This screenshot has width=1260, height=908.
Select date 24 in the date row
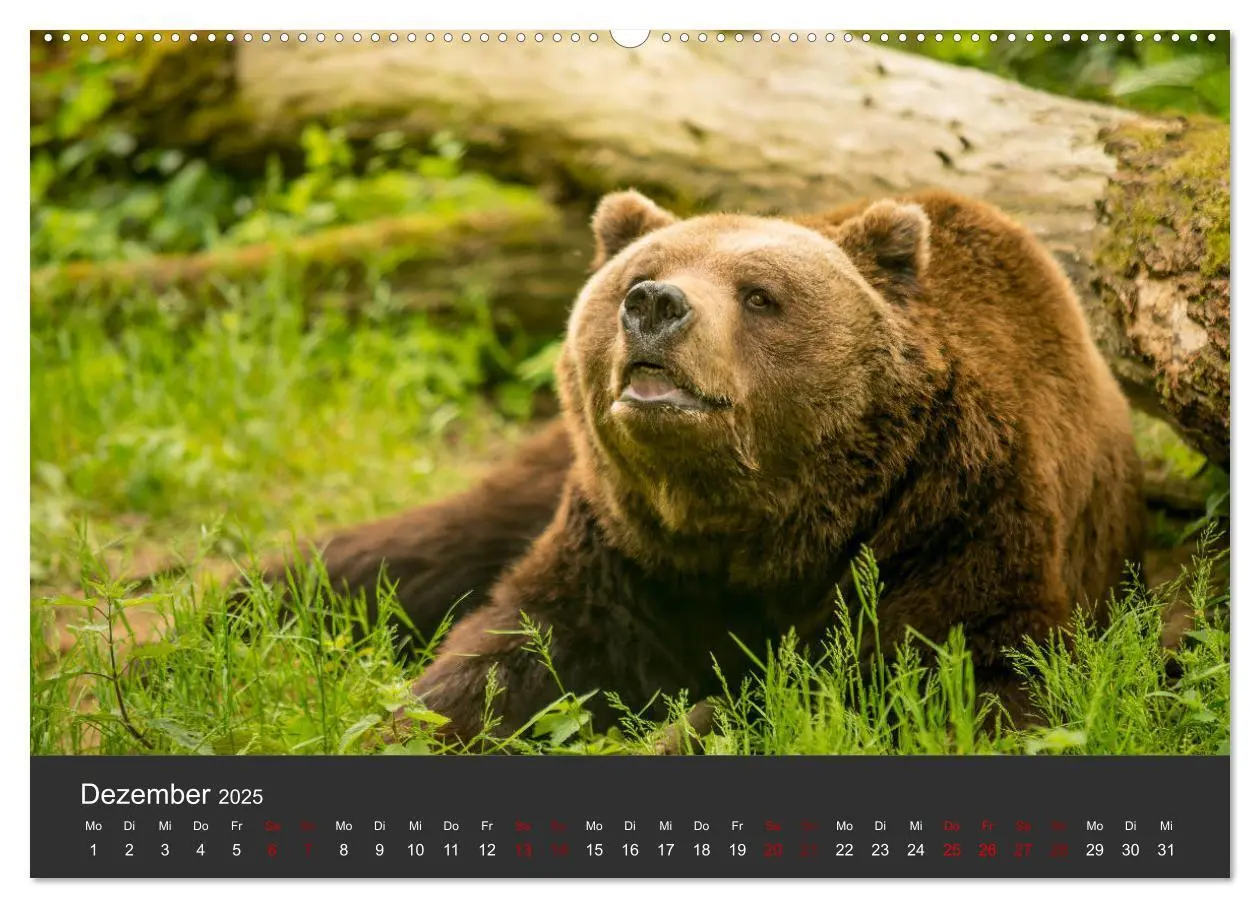click(916, 850)
